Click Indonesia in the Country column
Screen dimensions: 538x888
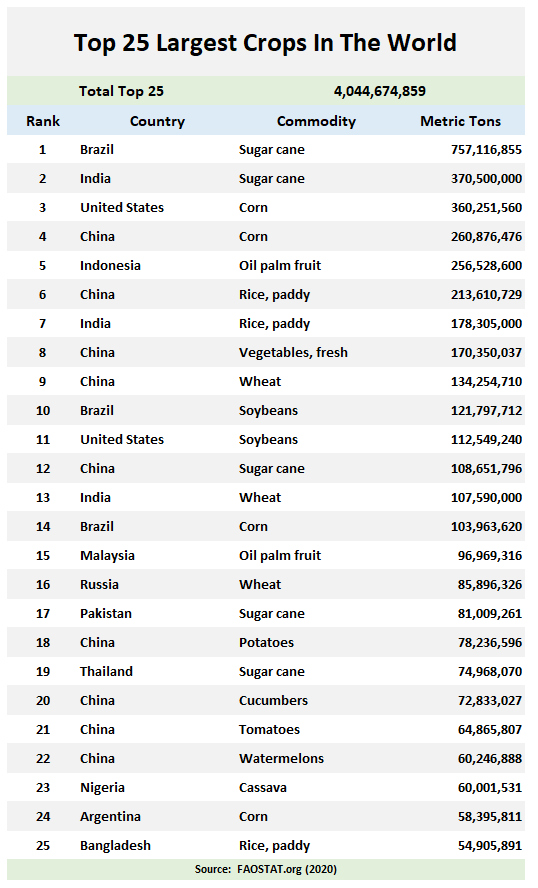[x=110, y=266]
